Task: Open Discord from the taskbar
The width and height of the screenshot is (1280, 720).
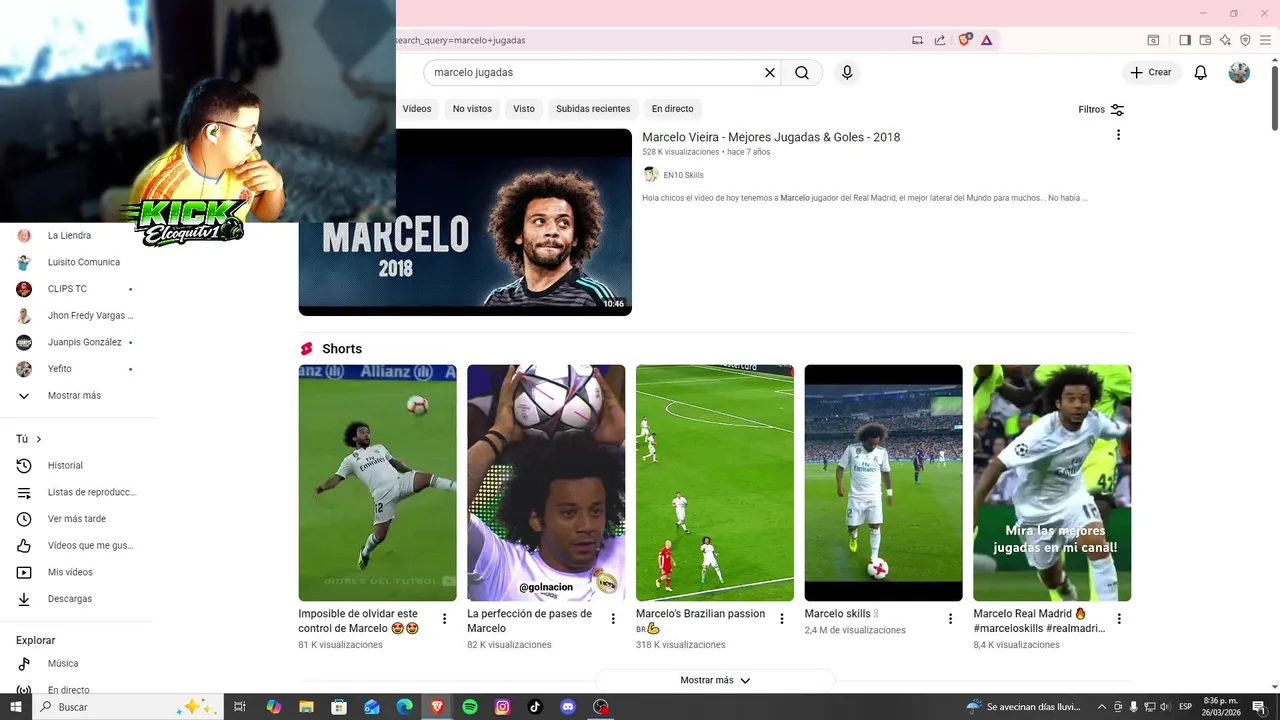Action: (x=568, y=707)
